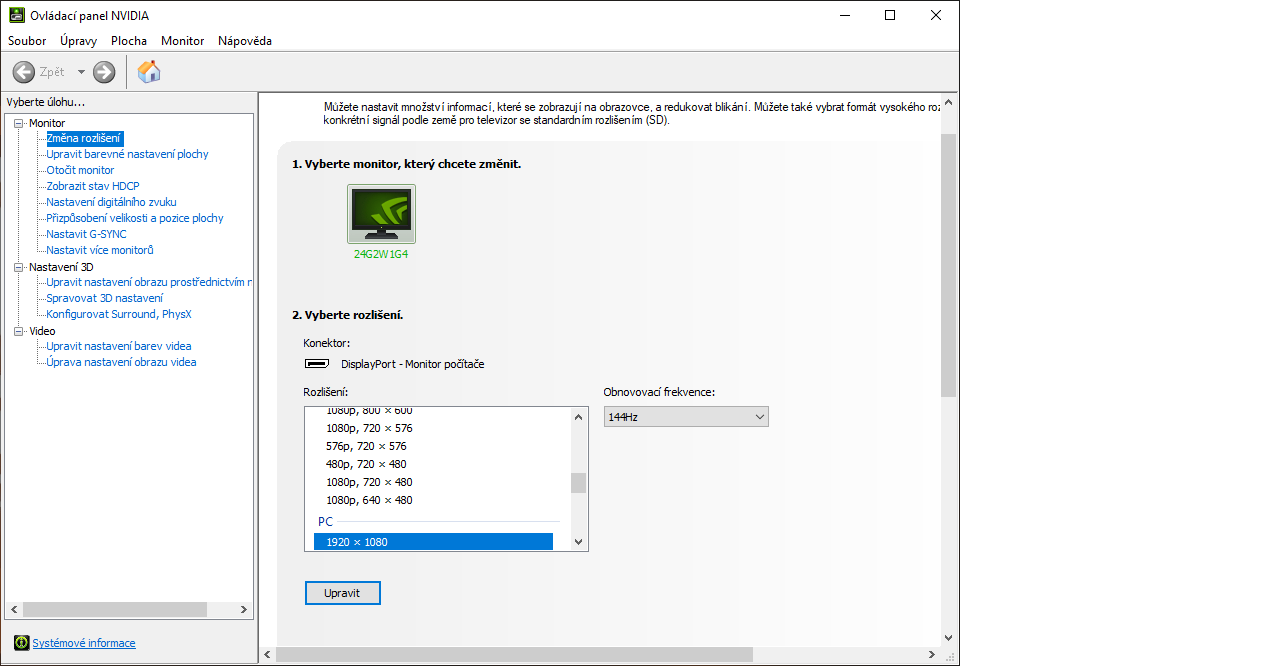
Task: Click the Forward arrow icon
Action: coord(104,72)
